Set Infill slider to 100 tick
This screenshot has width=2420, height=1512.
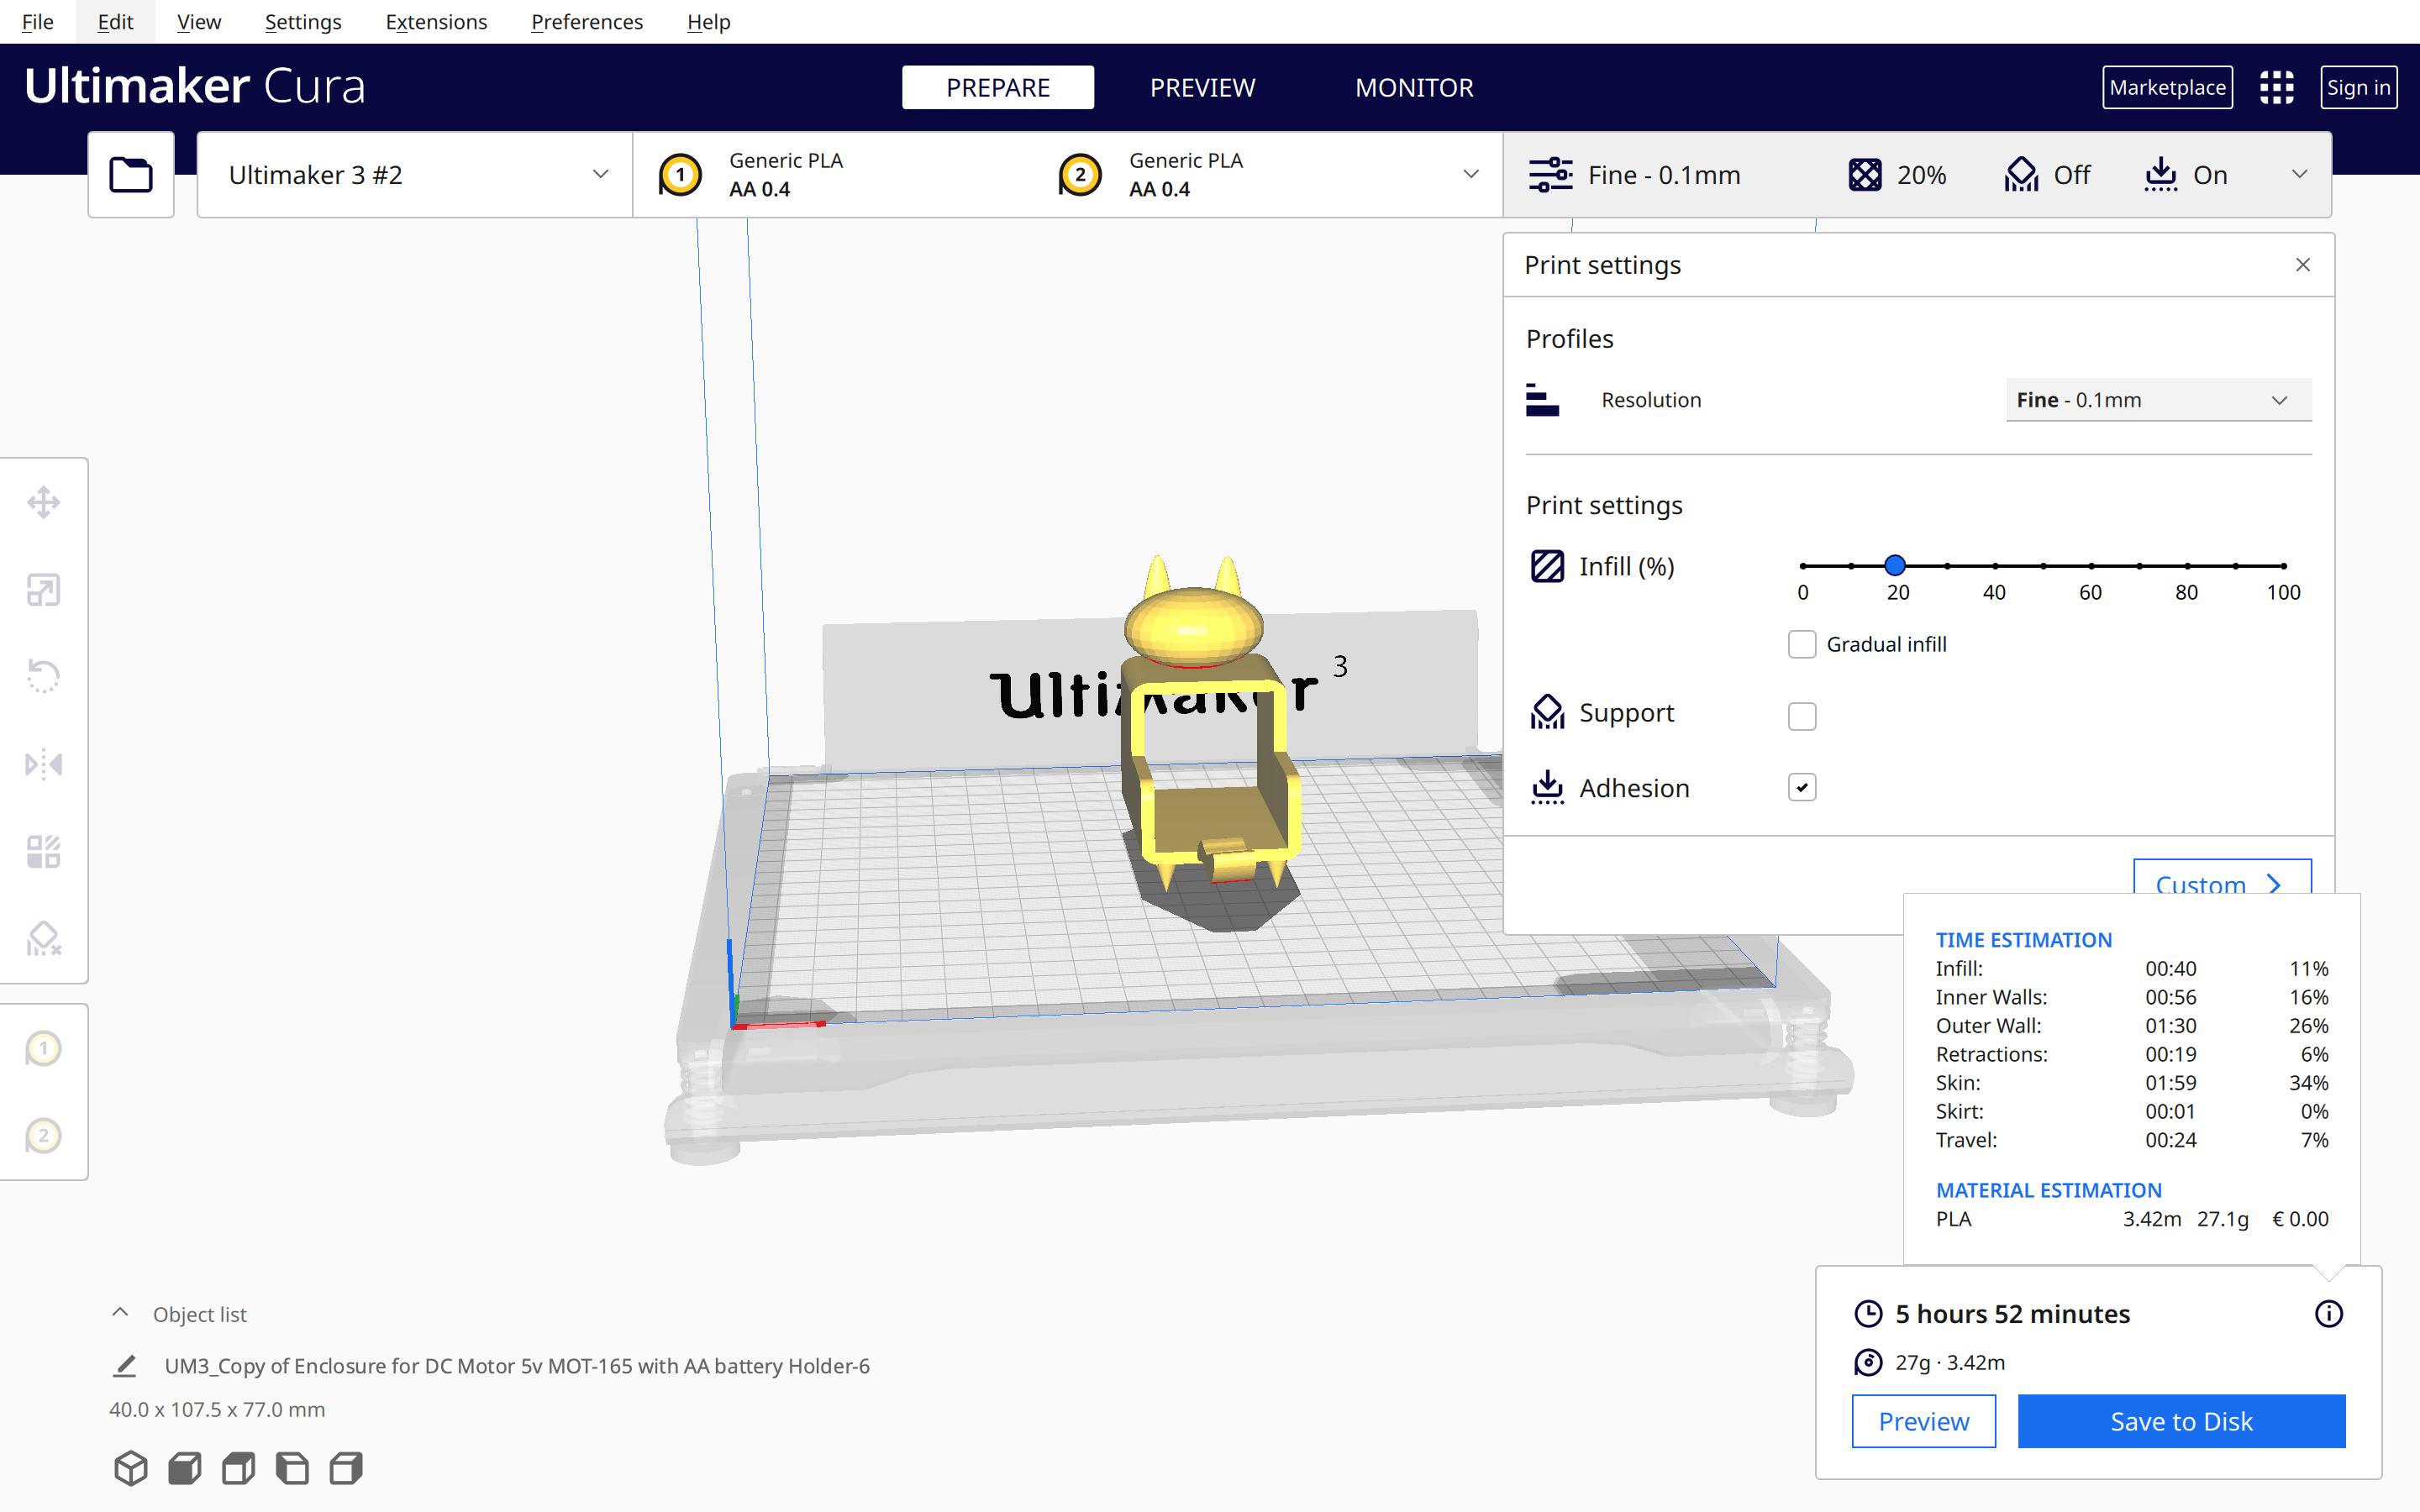[x=2283, y=566]
